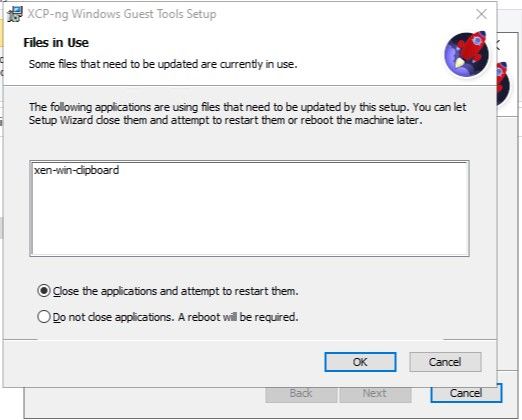Close the Files in Use dialog with X

tap(481, 14)
